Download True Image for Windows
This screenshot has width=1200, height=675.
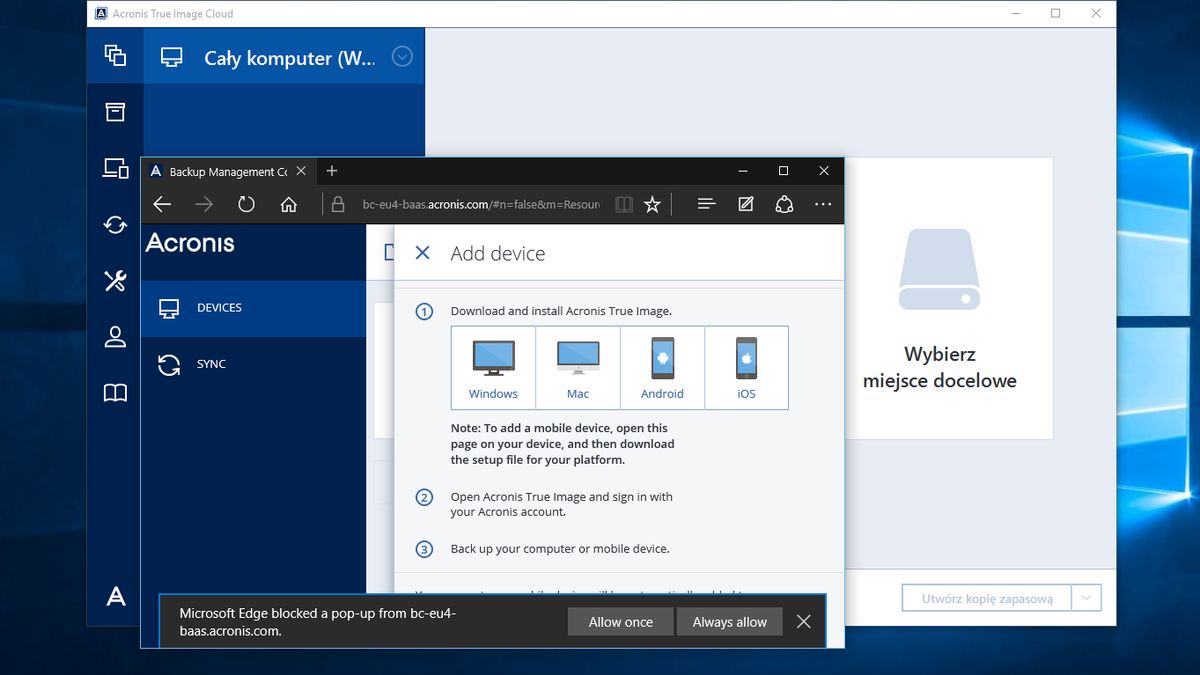493,368
